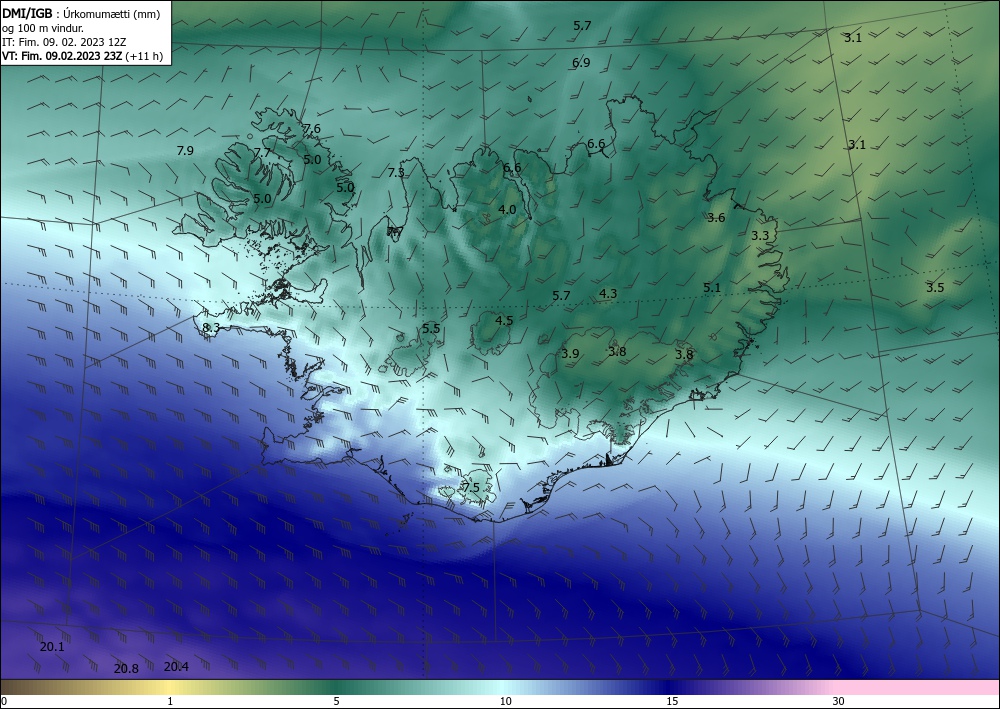The image size is (1000, 709).
Task: Click the '5' tick on the color scale
Action: [x=336, y=701]
